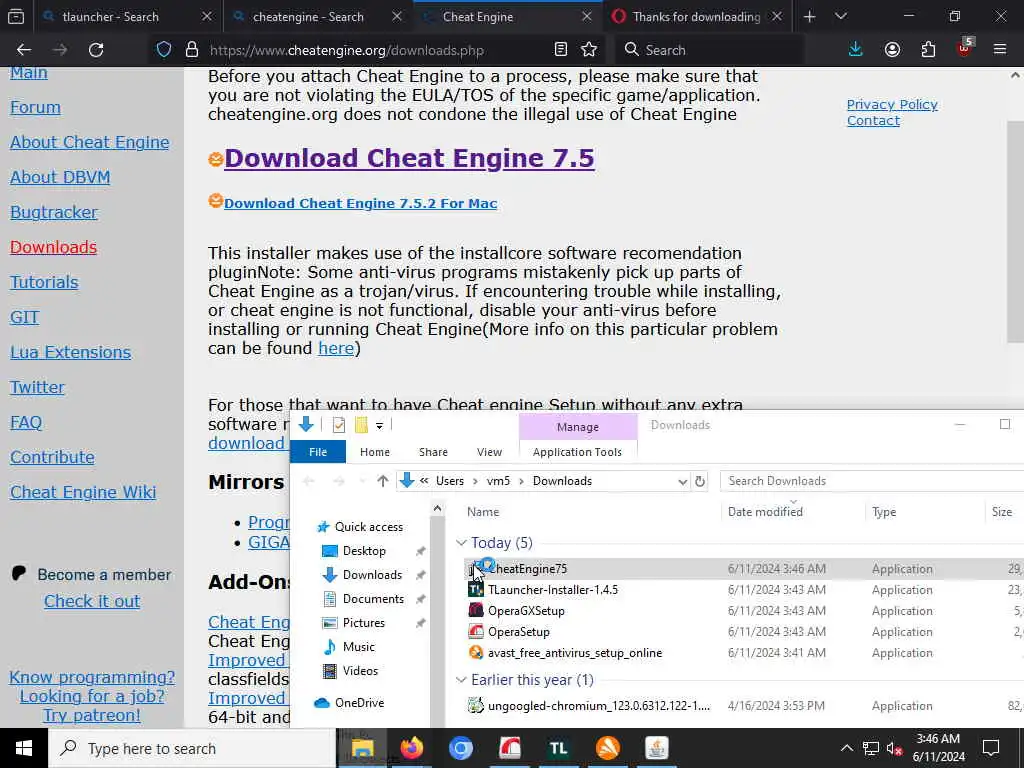Click Explorer new folder quick access icon
This screenshot has height=768, width=1024.
361,425
